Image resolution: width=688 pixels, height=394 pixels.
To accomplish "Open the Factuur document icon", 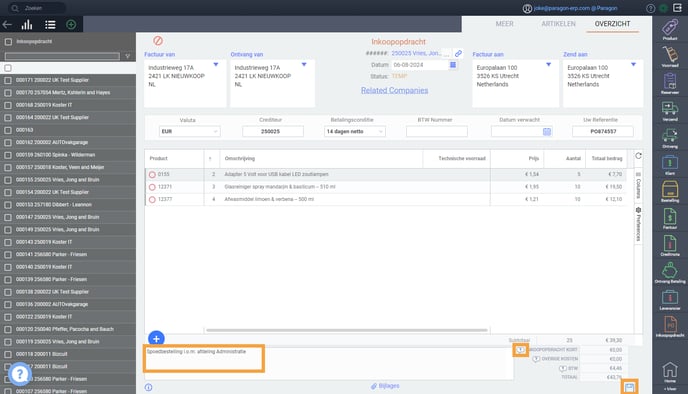I will [670, 216].
